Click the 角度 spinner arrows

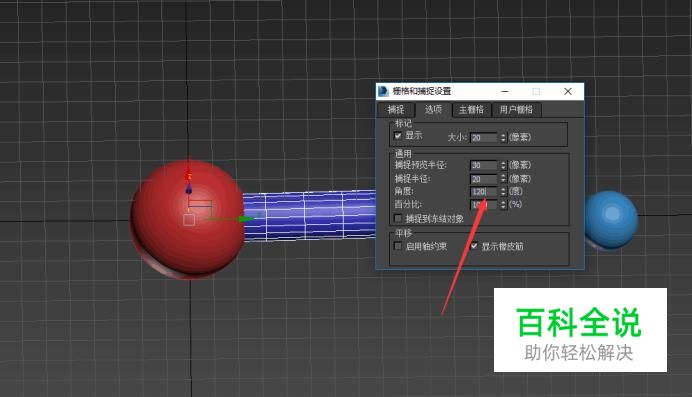click(x=503, y=192)
